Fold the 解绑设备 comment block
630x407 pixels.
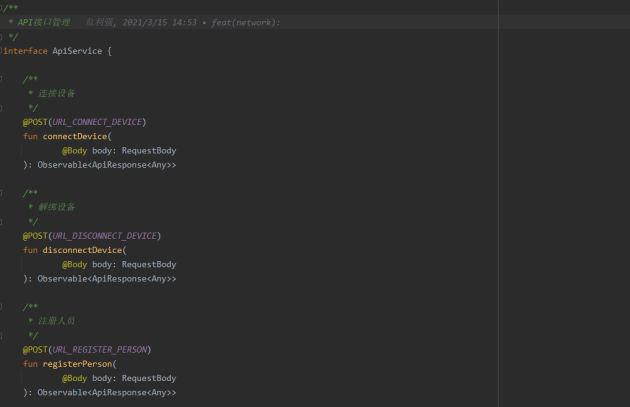point(1,193)
